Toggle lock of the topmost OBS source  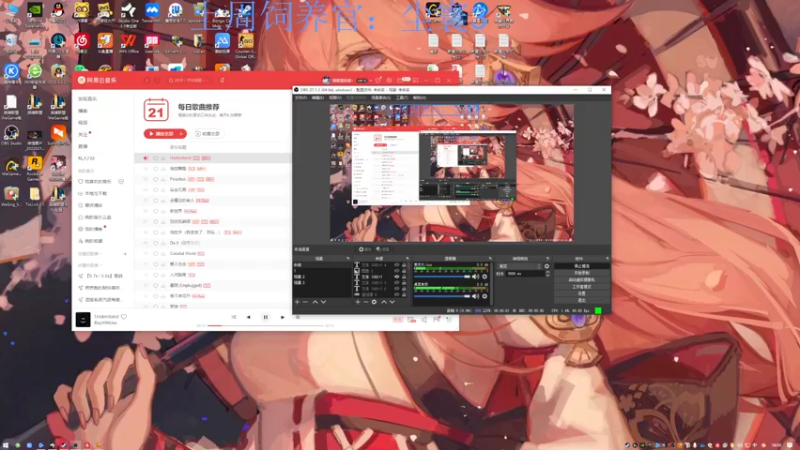[x=404, y=265]
